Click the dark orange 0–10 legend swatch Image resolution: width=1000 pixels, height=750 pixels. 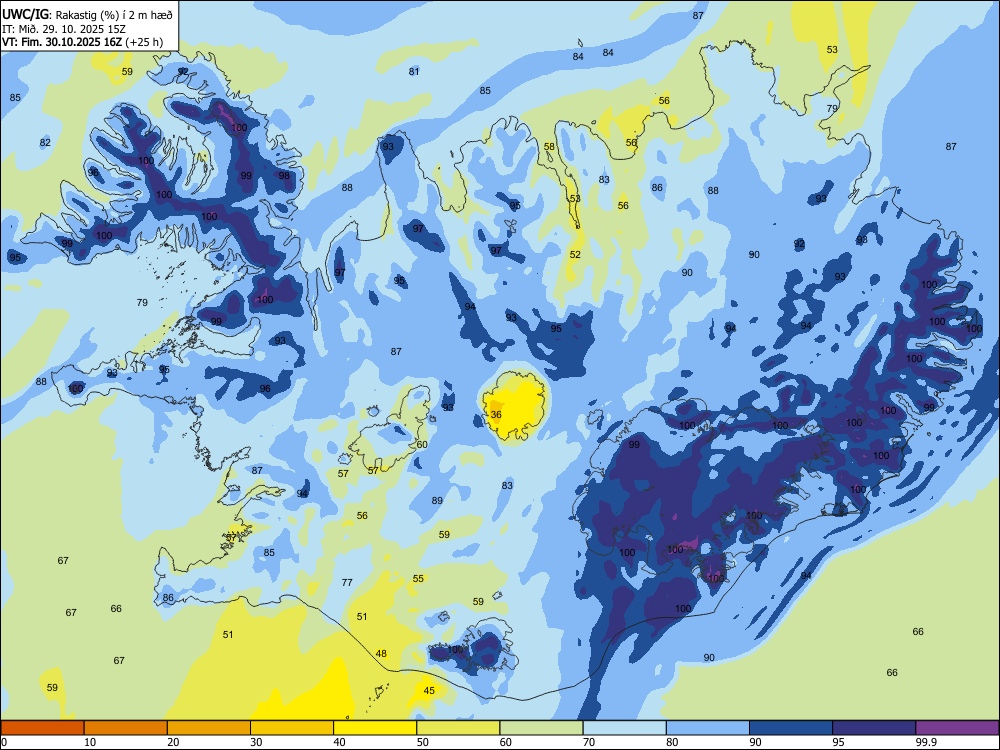(43, 728)
